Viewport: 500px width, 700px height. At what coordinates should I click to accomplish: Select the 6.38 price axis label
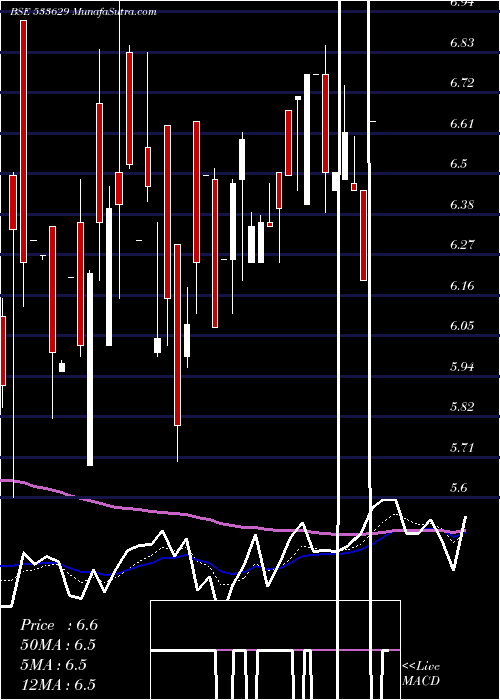[x=462, y=205]
